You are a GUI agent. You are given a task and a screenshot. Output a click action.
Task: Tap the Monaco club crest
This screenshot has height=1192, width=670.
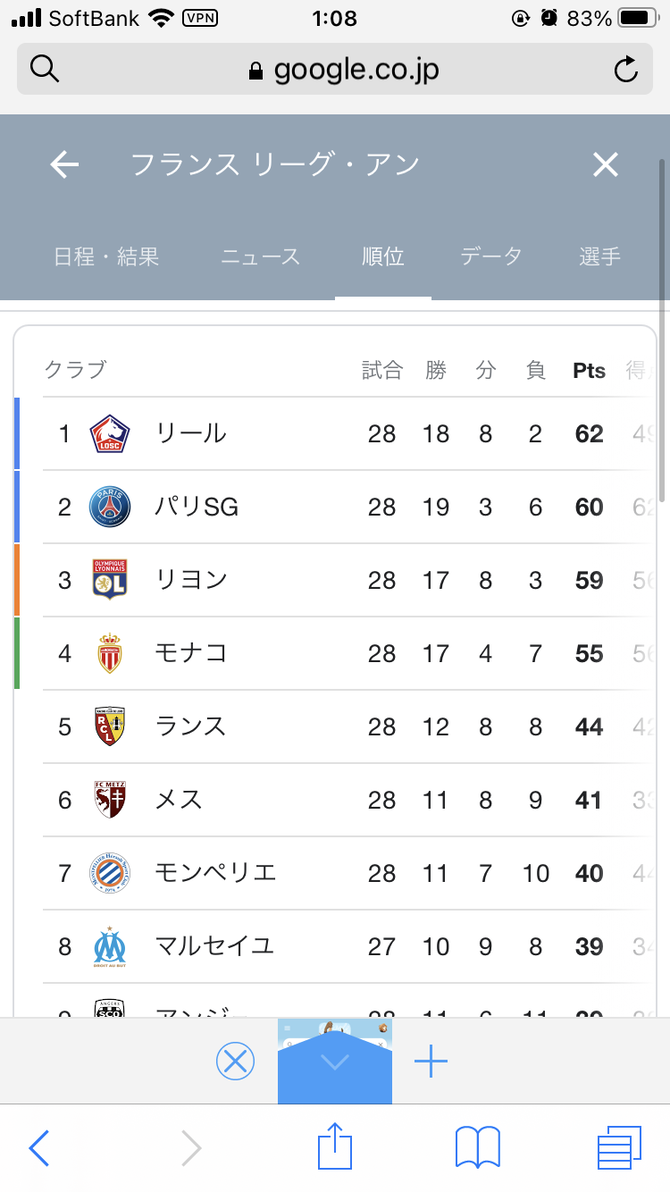(109, 653)
